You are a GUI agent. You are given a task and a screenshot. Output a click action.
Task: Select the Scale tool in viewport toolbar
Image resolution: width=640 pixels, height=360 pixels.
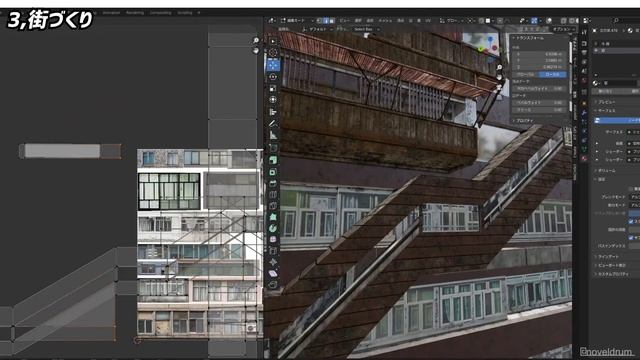tap(273, 88)
